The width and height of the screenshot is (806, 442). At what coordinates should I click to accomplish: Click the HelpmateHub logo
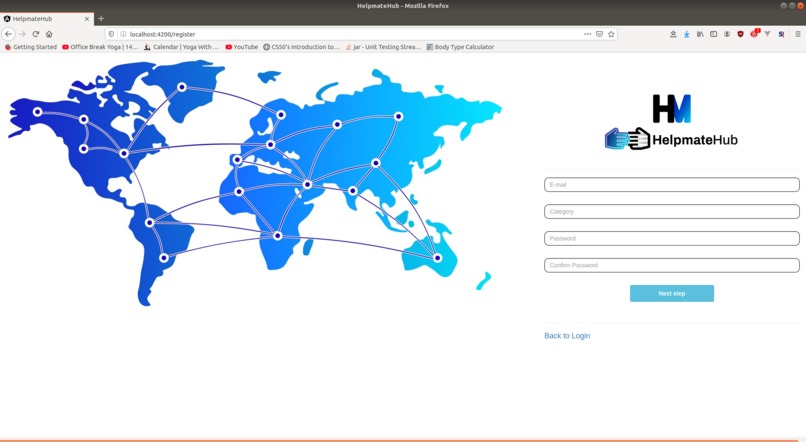[x=671, y=122]
